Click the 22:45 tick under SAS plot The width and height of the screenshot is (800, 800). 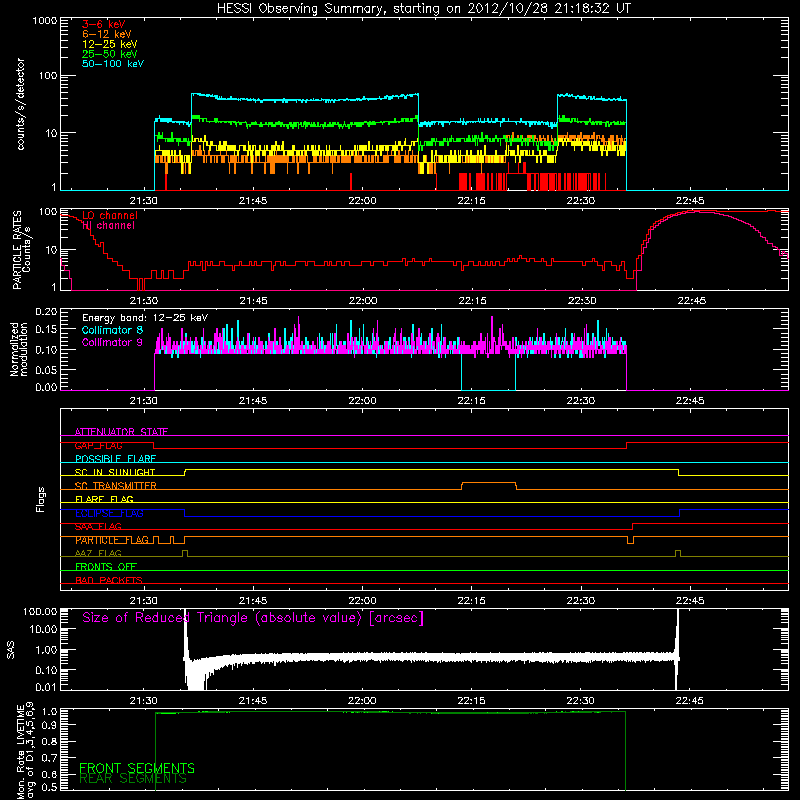click(690, 701)
